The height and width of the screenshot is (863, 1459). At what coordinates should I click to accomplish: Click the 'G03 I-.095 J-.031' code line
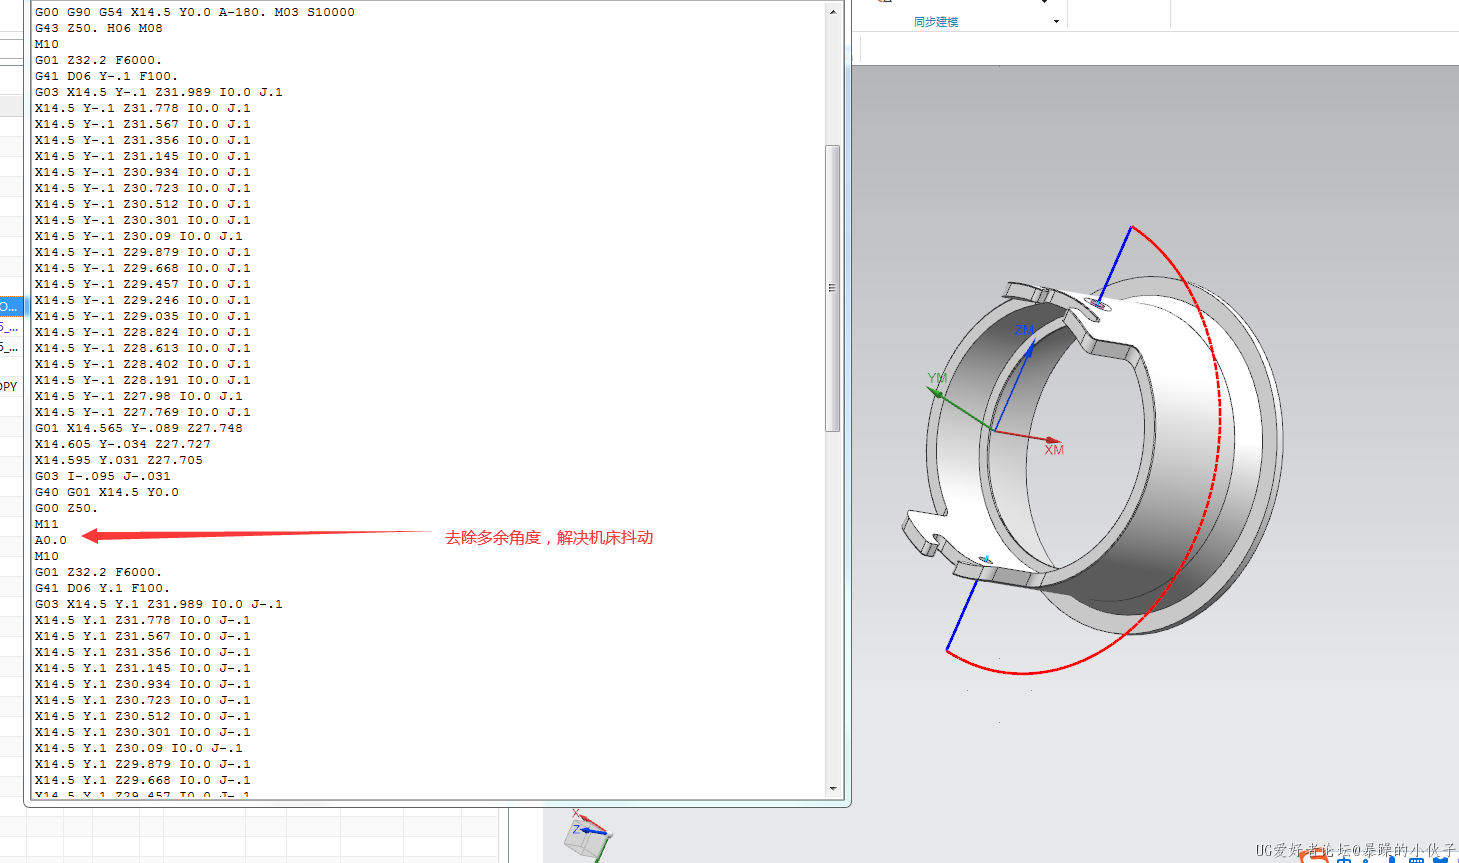[x=103, y=476]
